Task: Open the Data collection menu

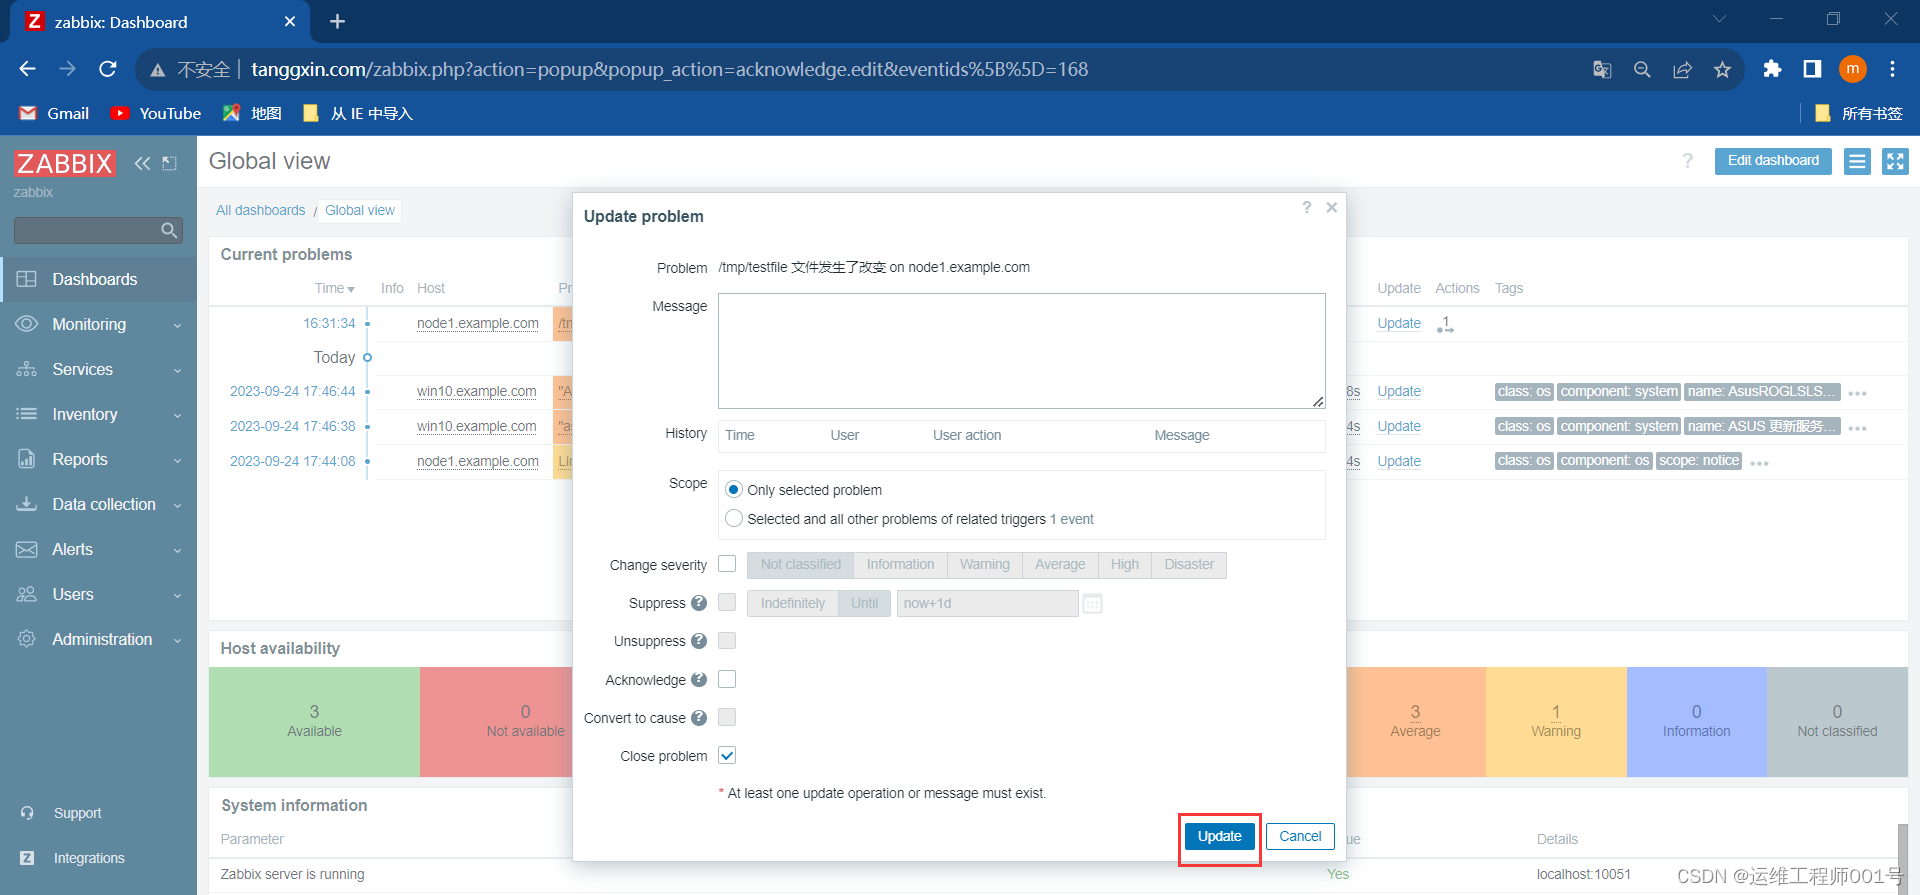Action: coord(98,504)
